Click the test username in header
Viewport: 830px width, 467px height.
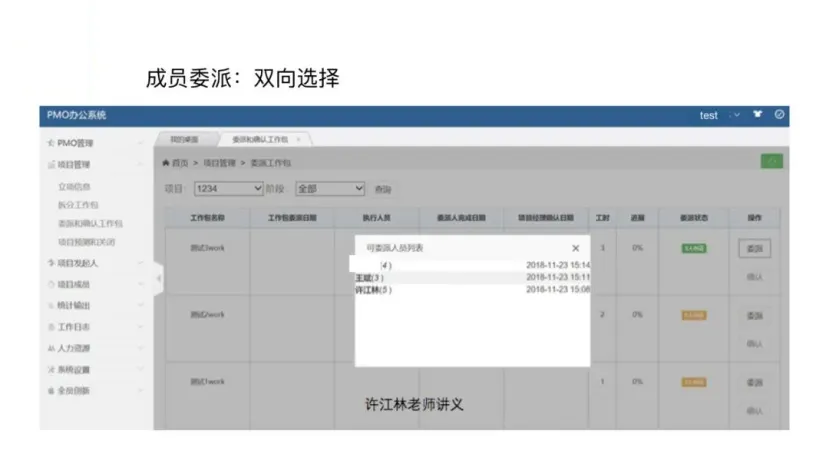[x=708, y=115]
